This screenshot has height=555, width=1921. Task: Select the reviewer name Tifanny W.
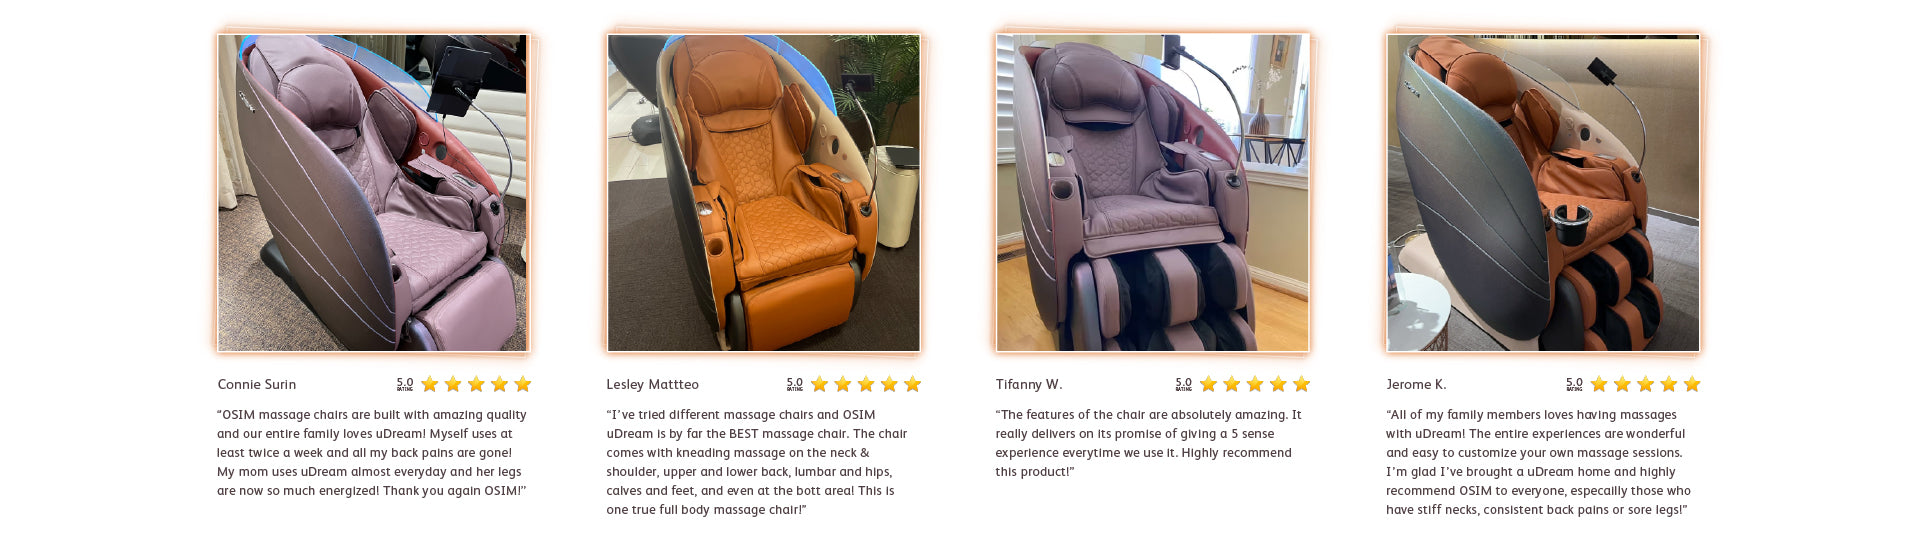[1029, 384]
